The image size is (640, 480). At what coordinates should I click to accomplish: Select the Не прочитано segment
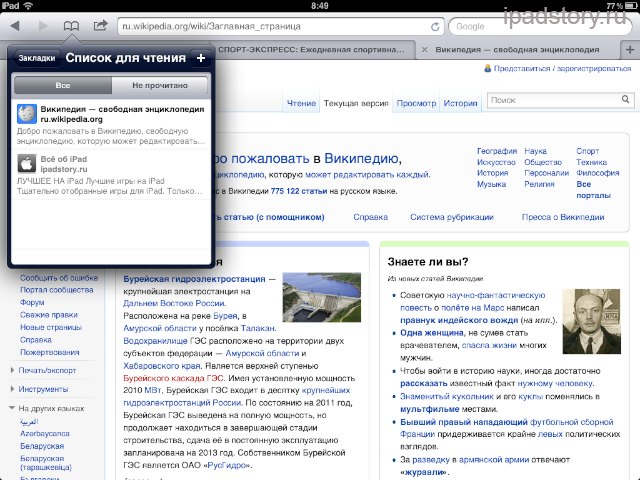coord(160,85)
